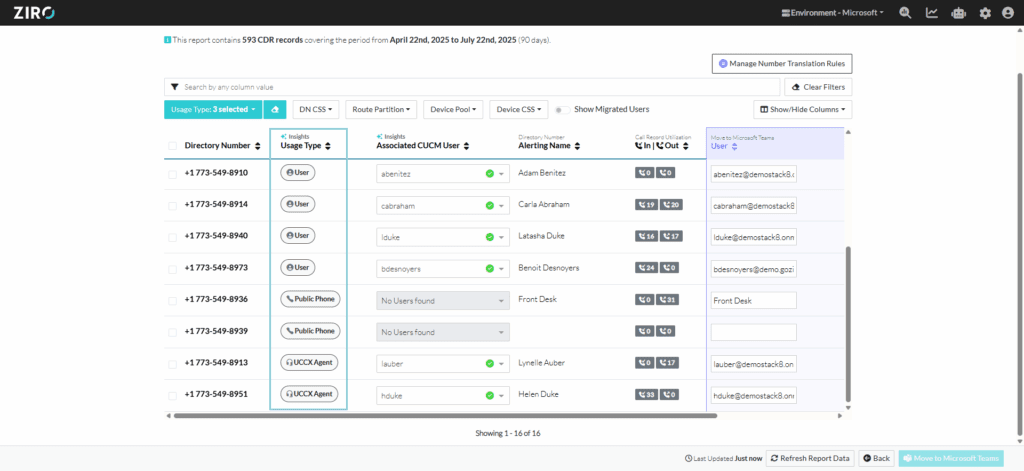Click Teams user field abenitez@demostack8
This screenshot has height=471, width=1024.
(754, 174)
